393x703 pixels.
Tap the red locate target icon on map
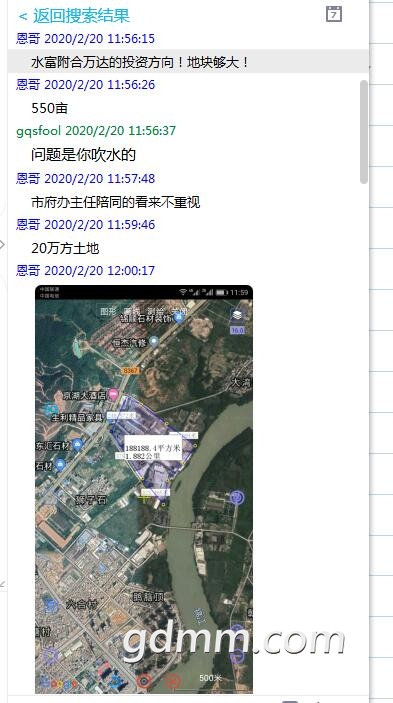(143, 681)
